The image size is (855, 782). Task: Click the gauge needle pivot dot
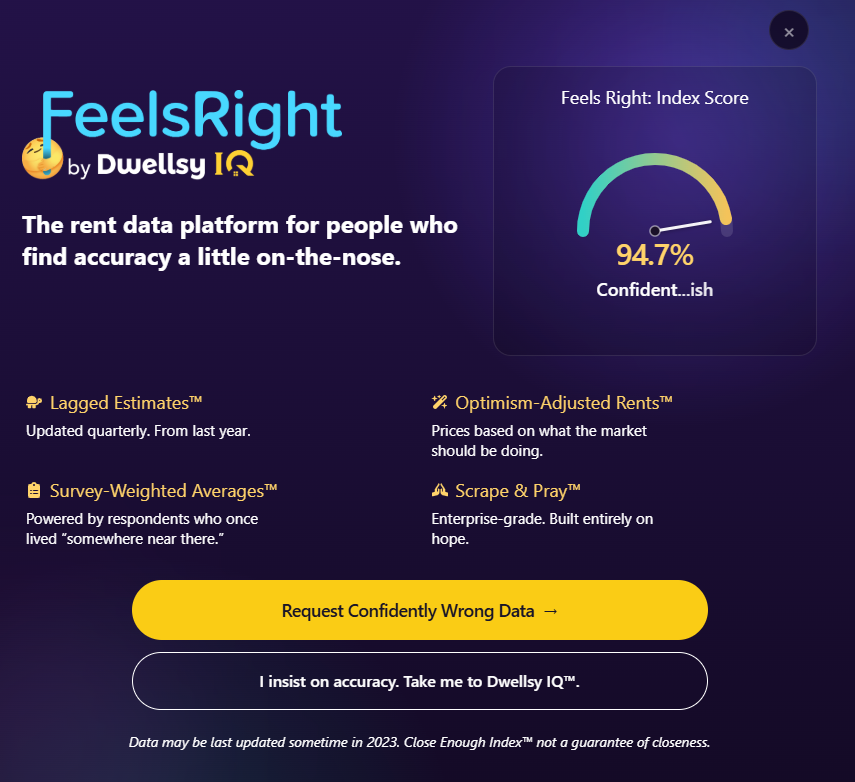pyautogui.click(x=655, y=230)
